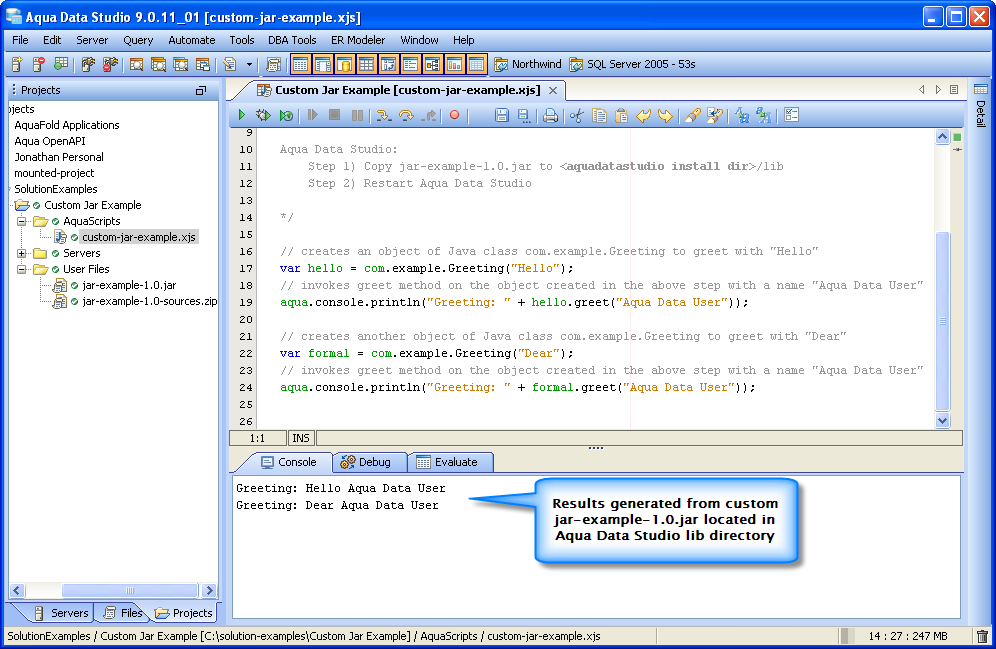This screenshot has width=996, height=649.
Task: Toggle breakpoint with the red circle icon
Action: tap(454, 115)
